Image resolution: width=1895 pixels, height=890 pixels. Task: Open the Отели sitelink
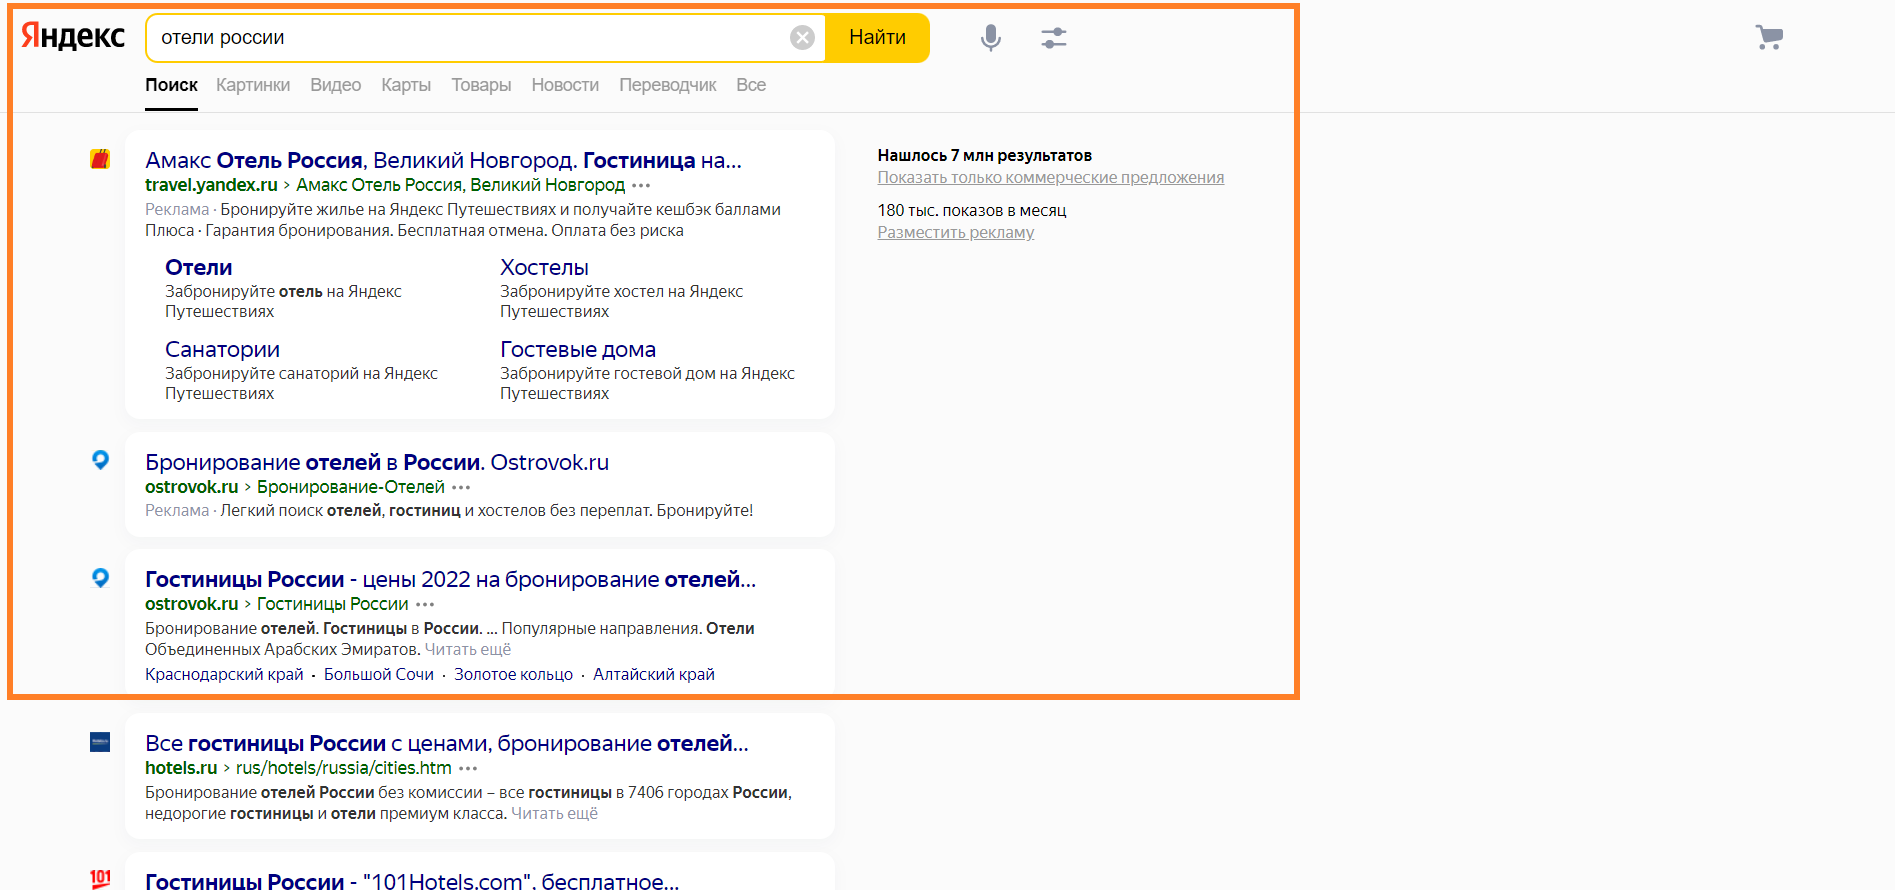tap(198, 267)
